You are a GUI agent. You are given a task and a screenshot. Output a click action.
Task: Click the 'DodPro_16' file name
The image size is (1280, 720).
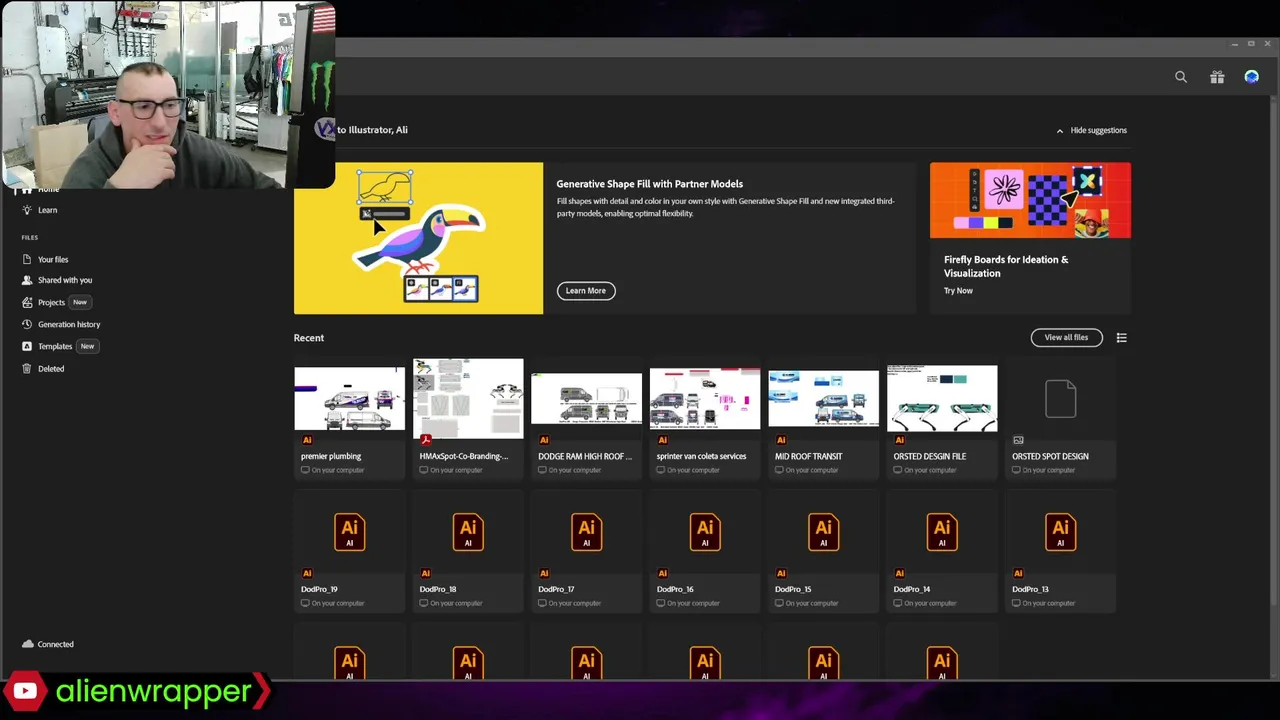pos(675,590)
